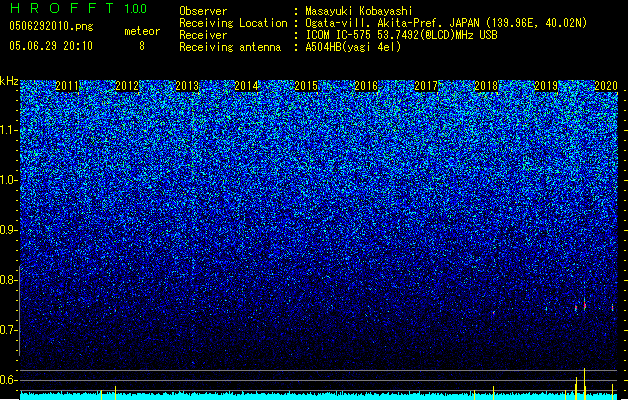Click the observer name Masayuki Kobayashi
This screenshot has width=629, height=400.
tap(359, 11)
